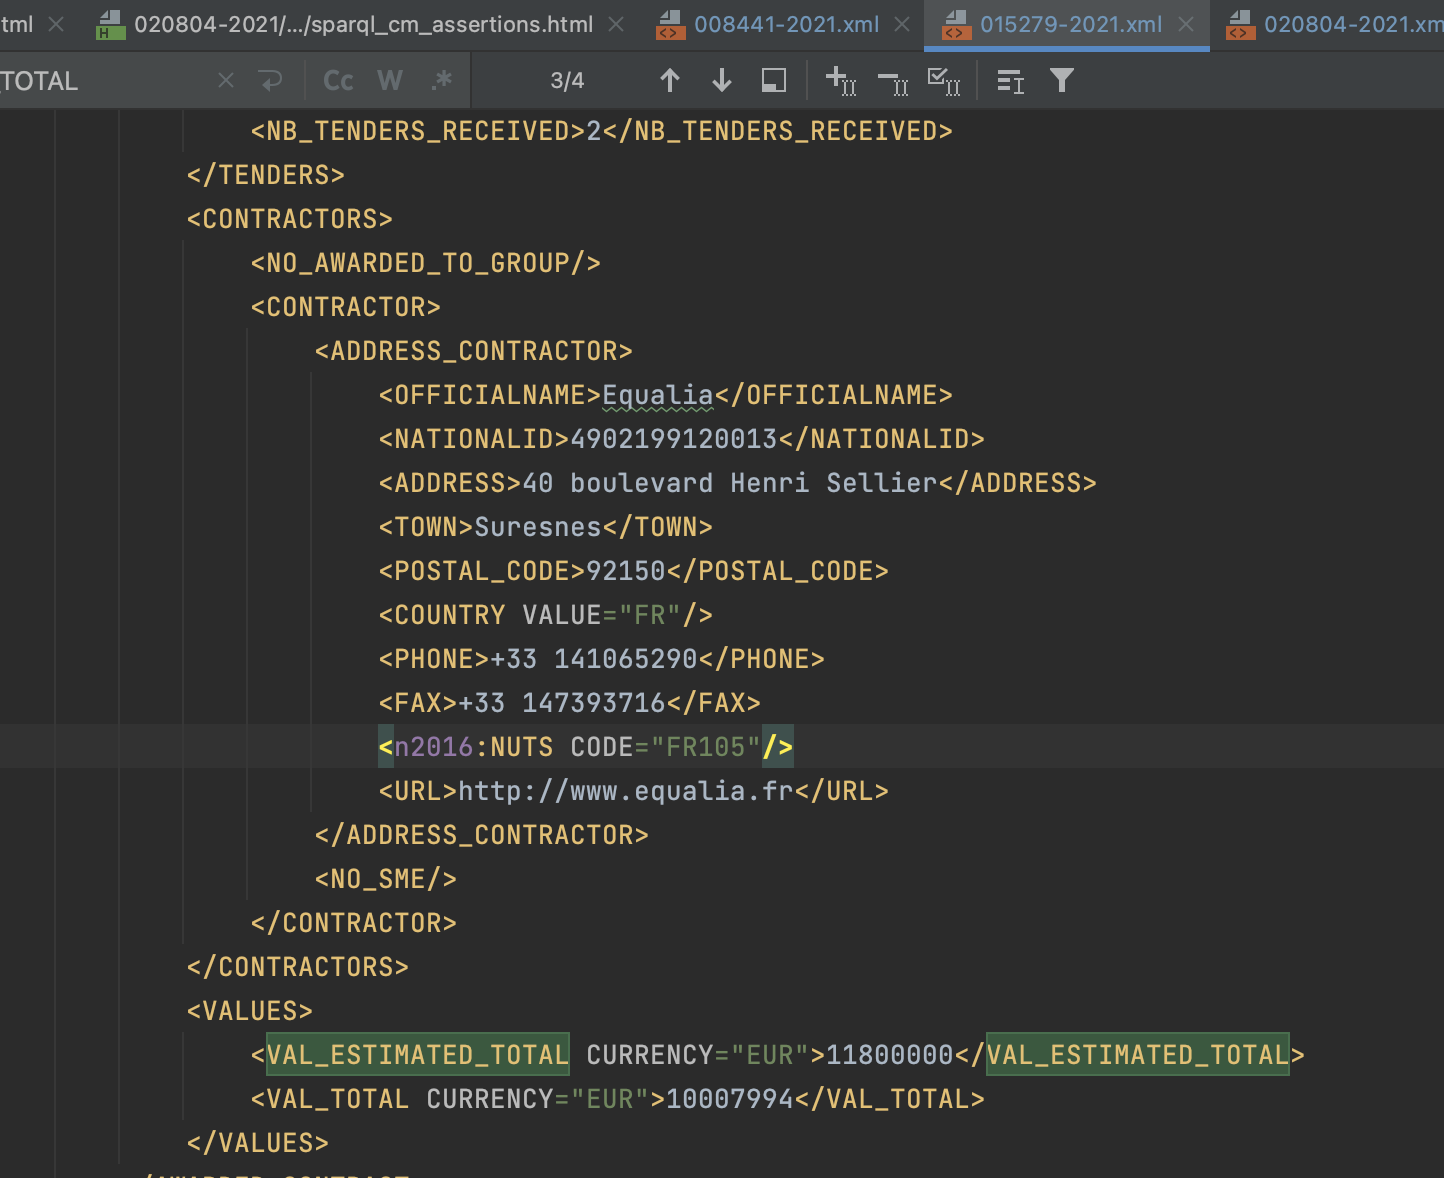Viewport: 1444px width, 1178px height.
Task: Enable regex search mode
Action: click(443, 80)
